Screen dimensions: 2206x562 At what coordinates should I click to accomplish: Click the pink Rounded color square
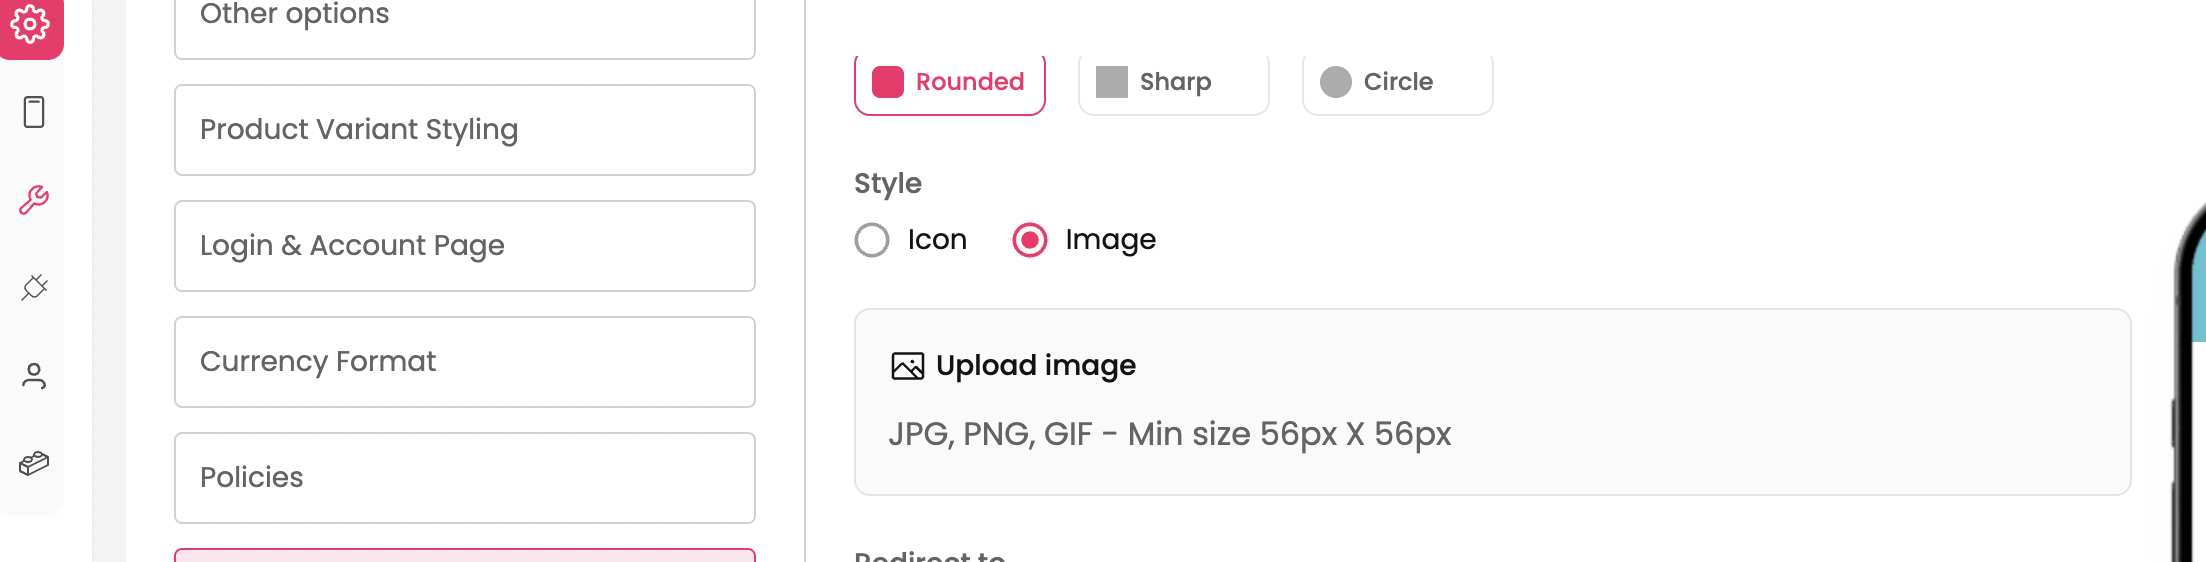click(x=888, y=82)
